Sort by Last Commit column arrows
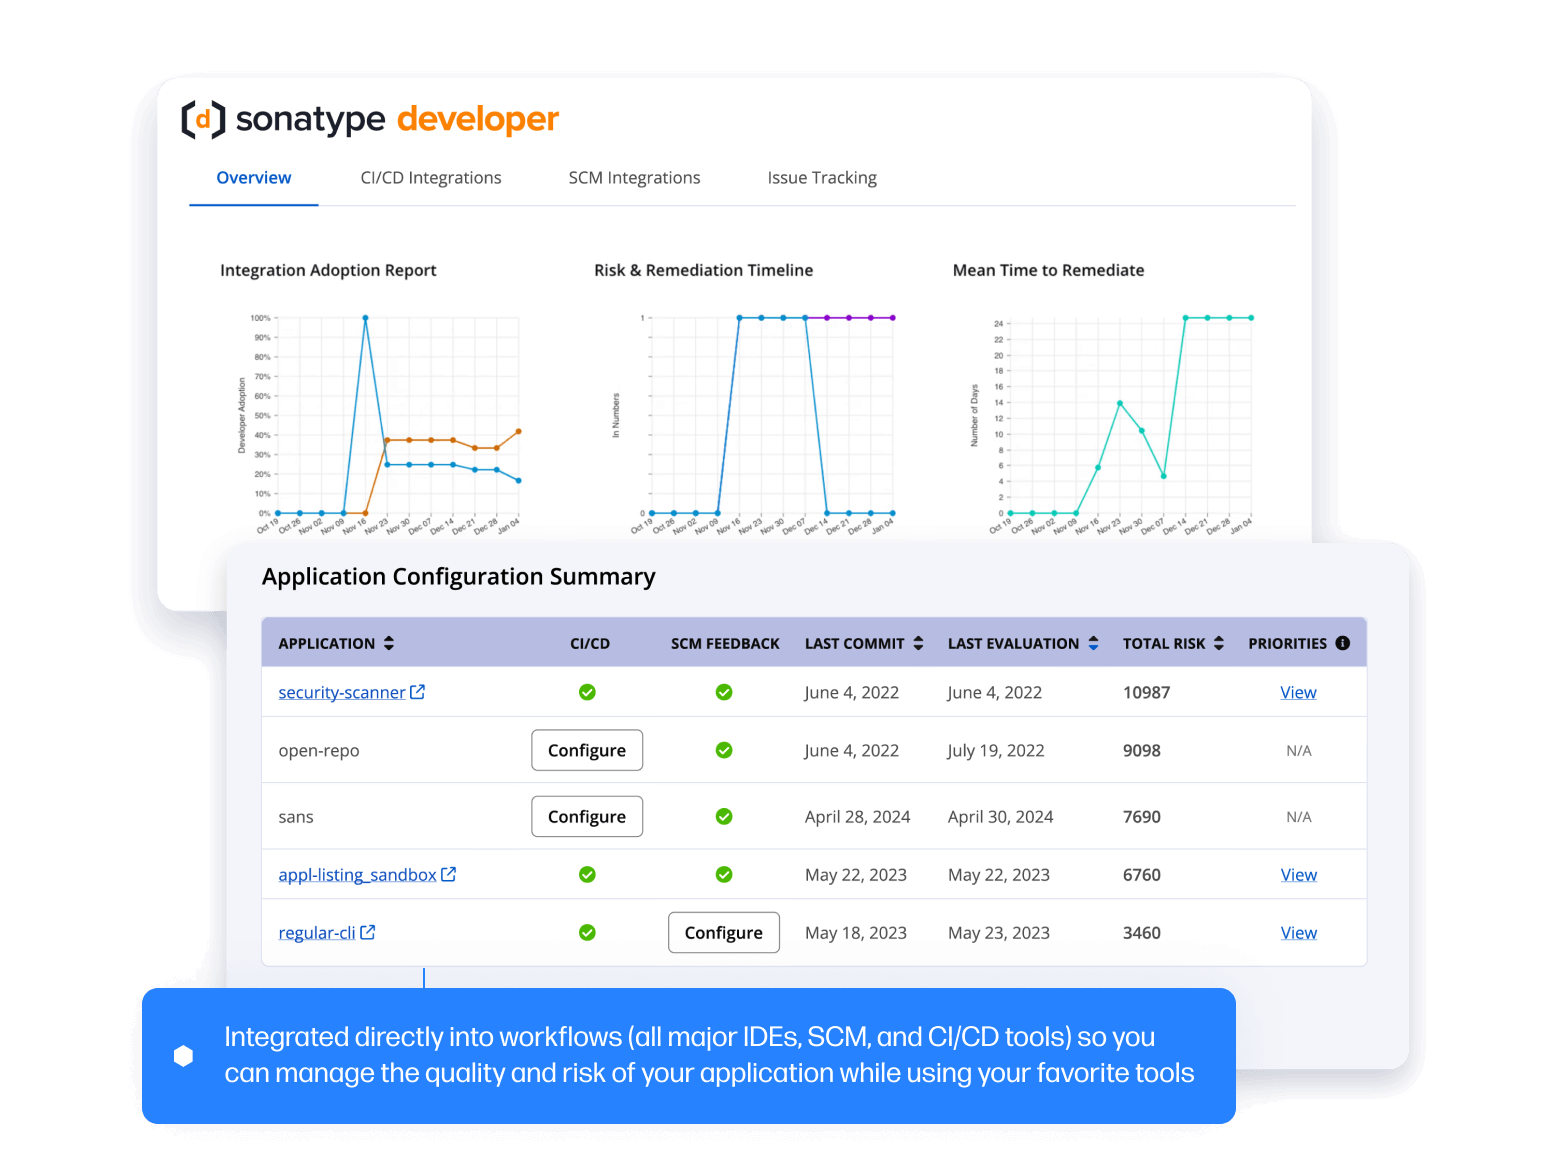Screen dimensions: 1562x1176 tap(918, 643)
